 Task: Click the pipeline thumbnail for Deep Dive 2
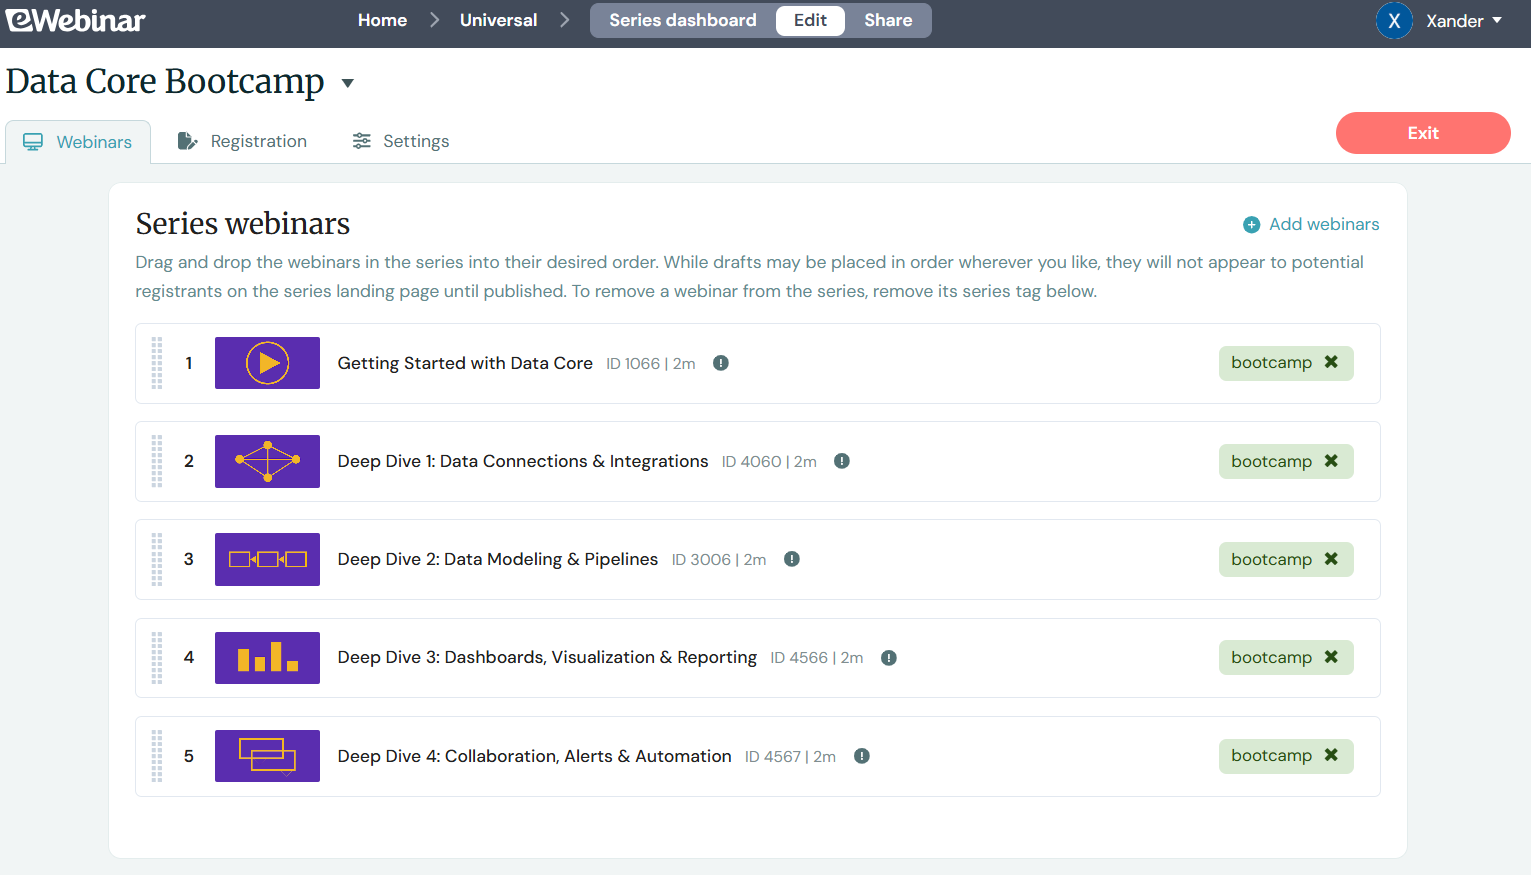pyautogui.click(x=267, y=559)
